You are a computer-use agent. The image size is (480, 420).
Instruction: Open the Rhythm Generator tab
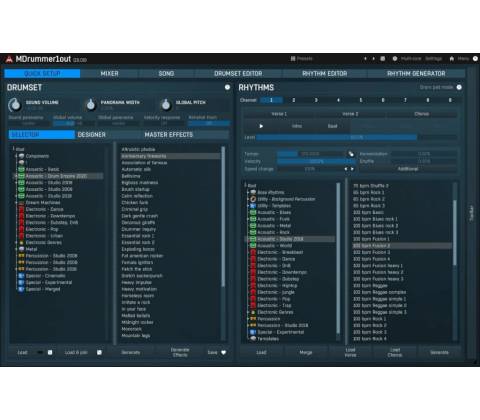[416, 73]
